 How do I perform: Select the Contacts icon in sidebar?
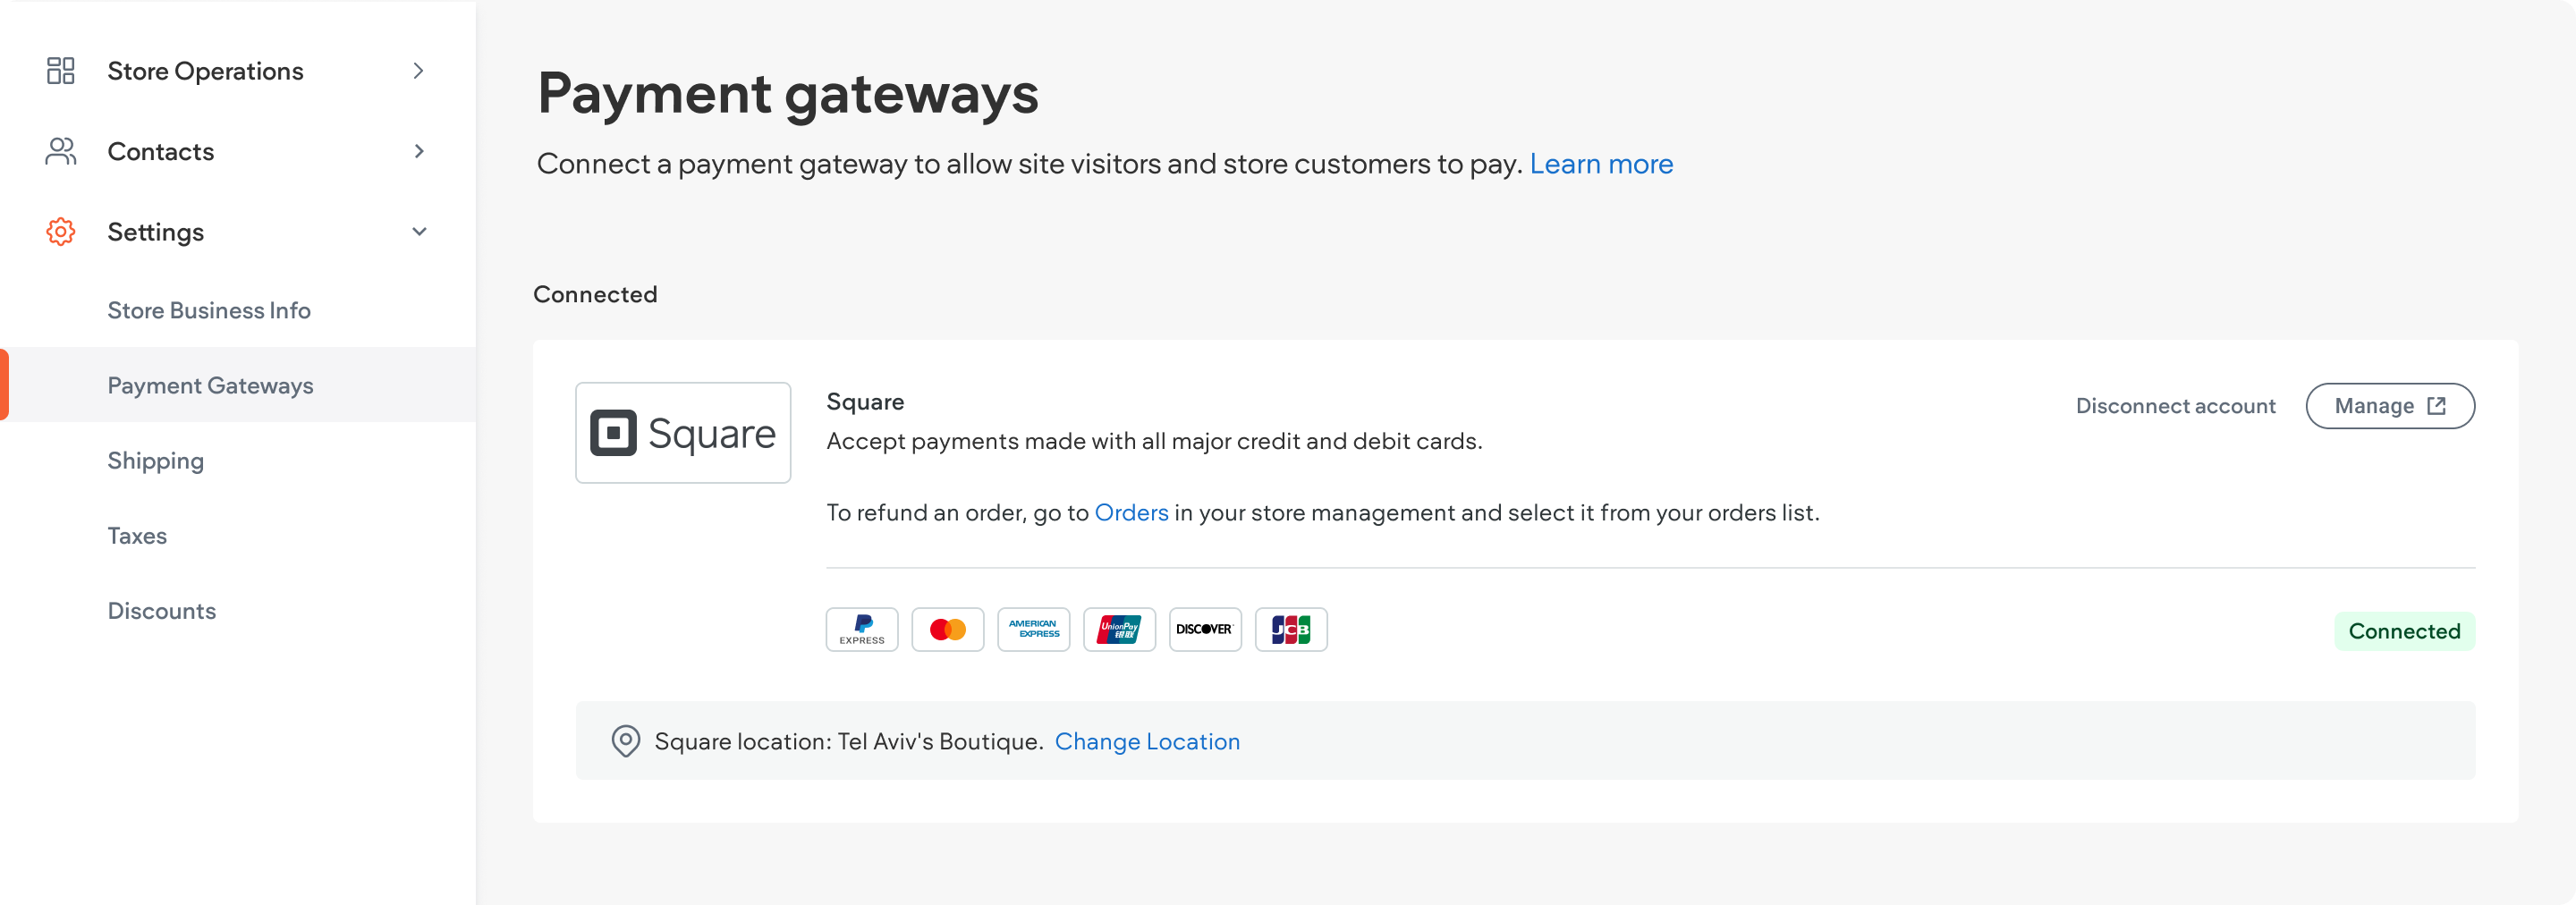click(x=60, y=151)
